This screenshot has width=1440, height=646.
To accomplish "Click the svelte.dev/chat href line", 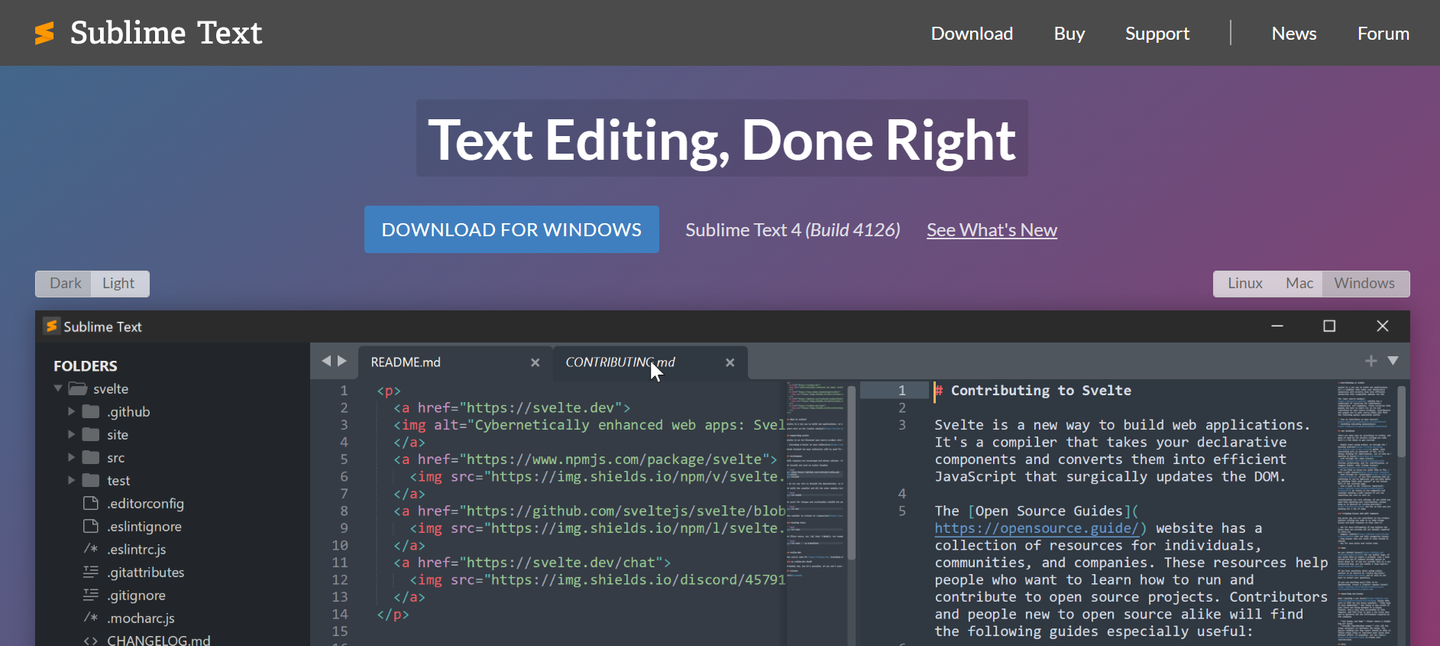I will point(532,562).
